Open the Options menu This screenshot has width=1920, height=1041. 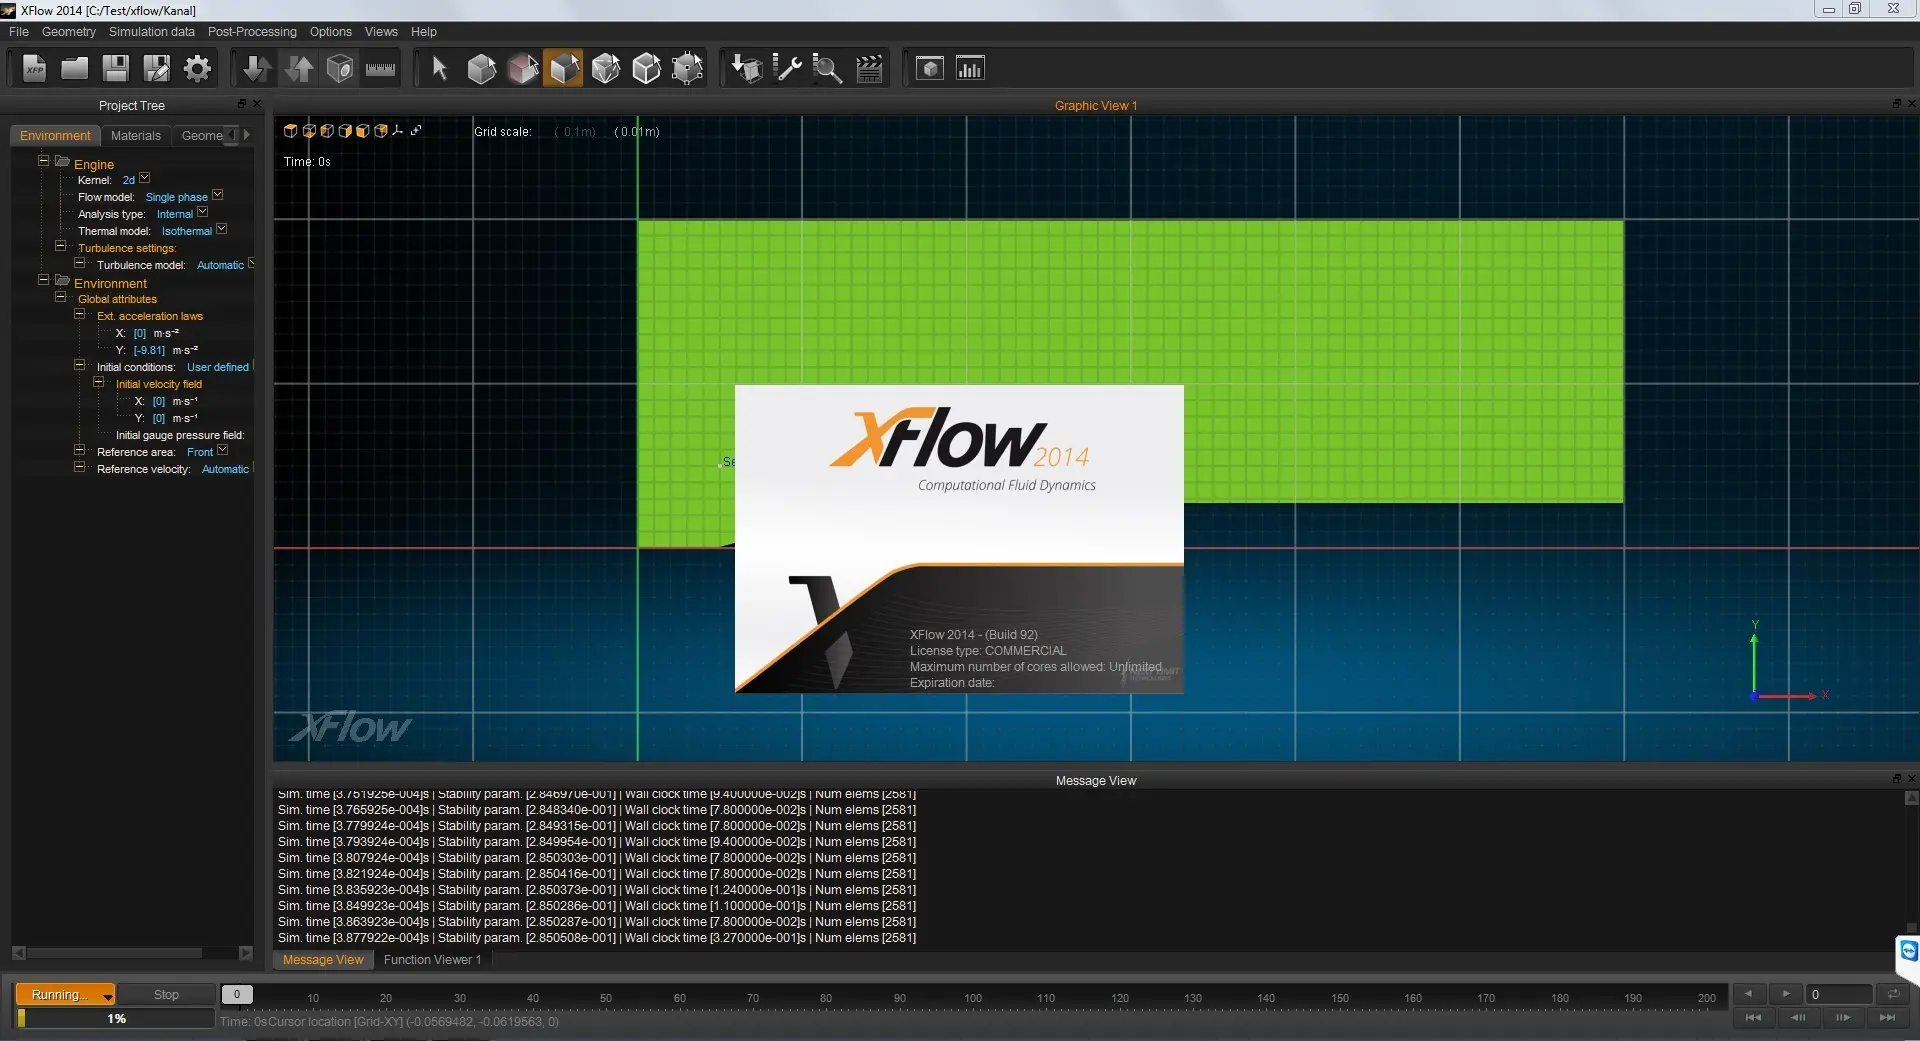click(x=330, y=32)
